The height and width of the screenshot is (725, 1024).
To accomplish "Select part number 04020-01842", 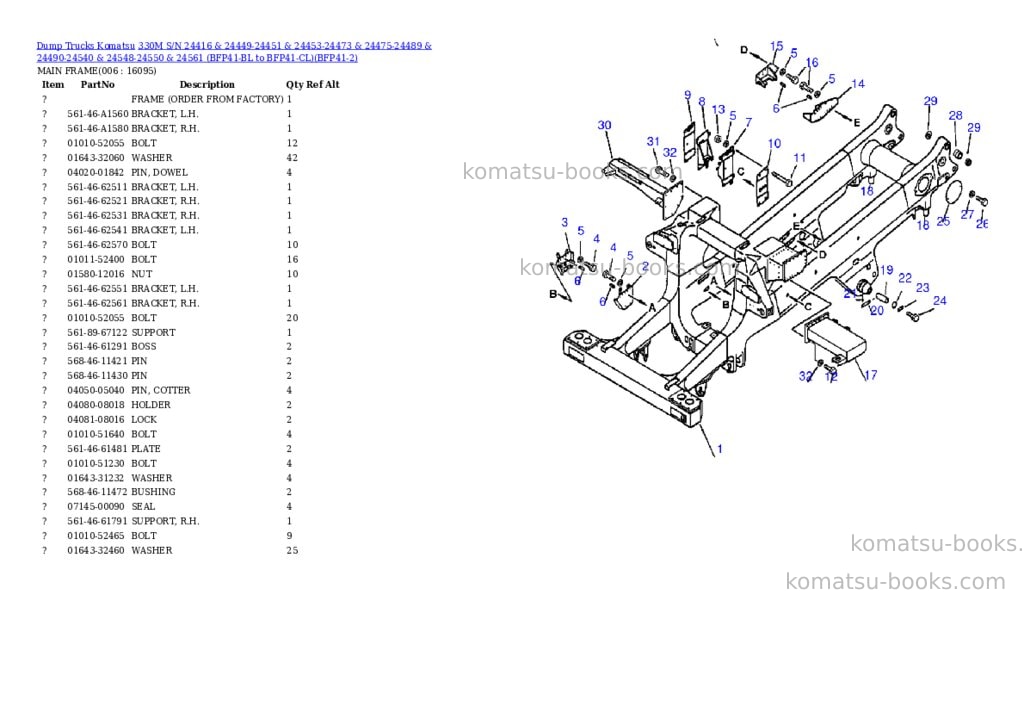I will (x=95, y=172).
